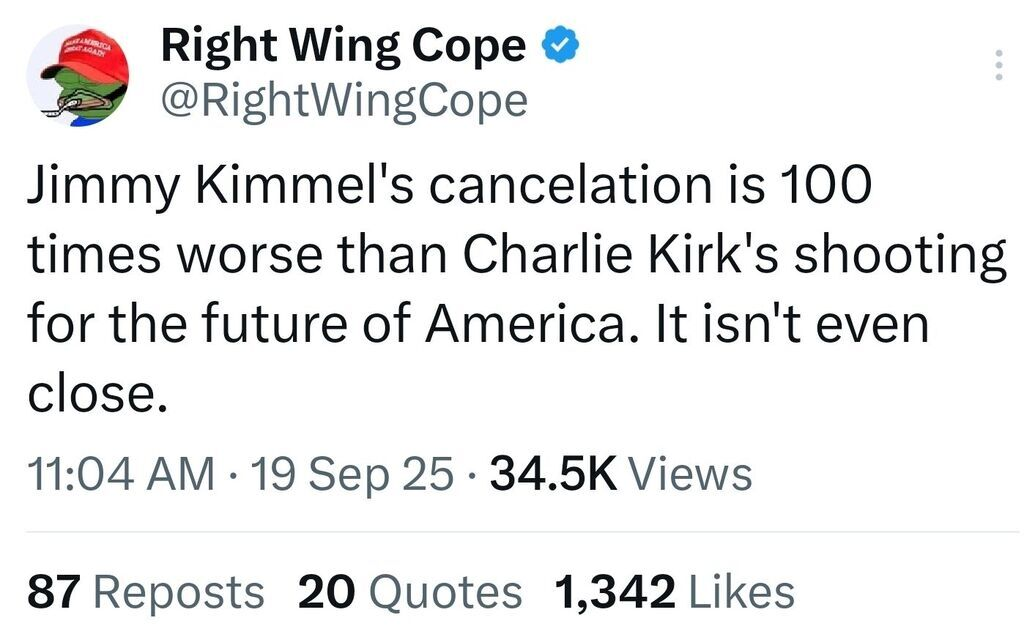Click the bold number 87
Image resolution: width=1024 pixels, height=626 pixels.
54,592
